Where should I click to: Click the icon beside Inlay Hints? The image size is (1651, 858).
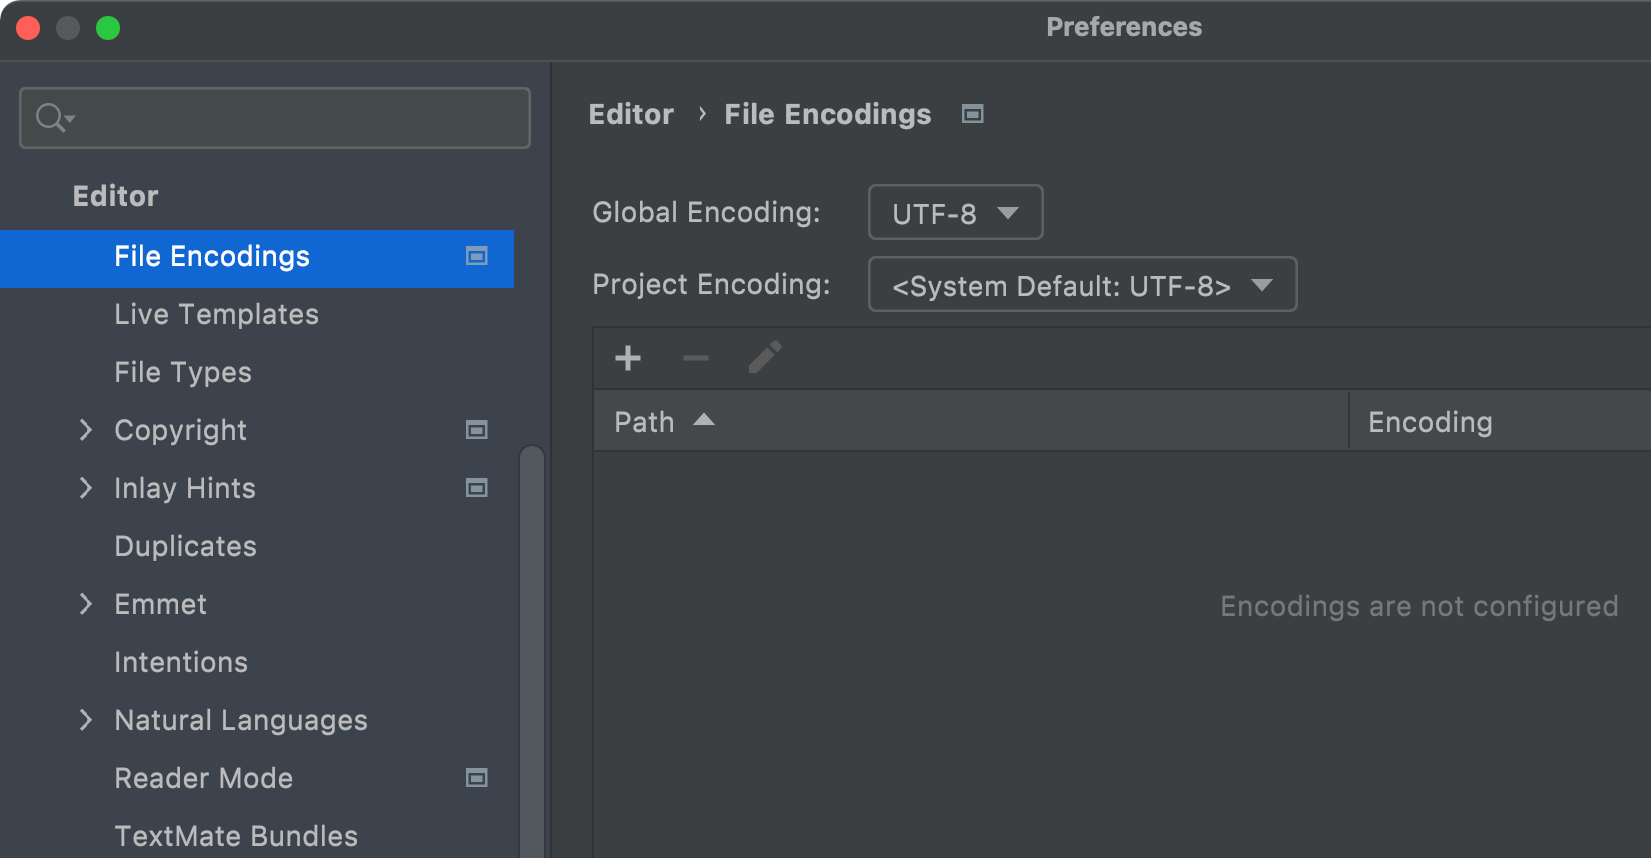477,488
